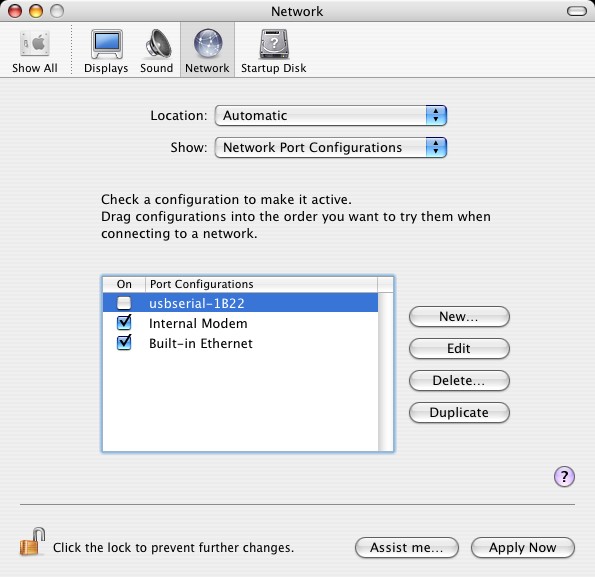Click the Port Configurations column header
Viewport: 595px width, 577px height.
[261, 284]
